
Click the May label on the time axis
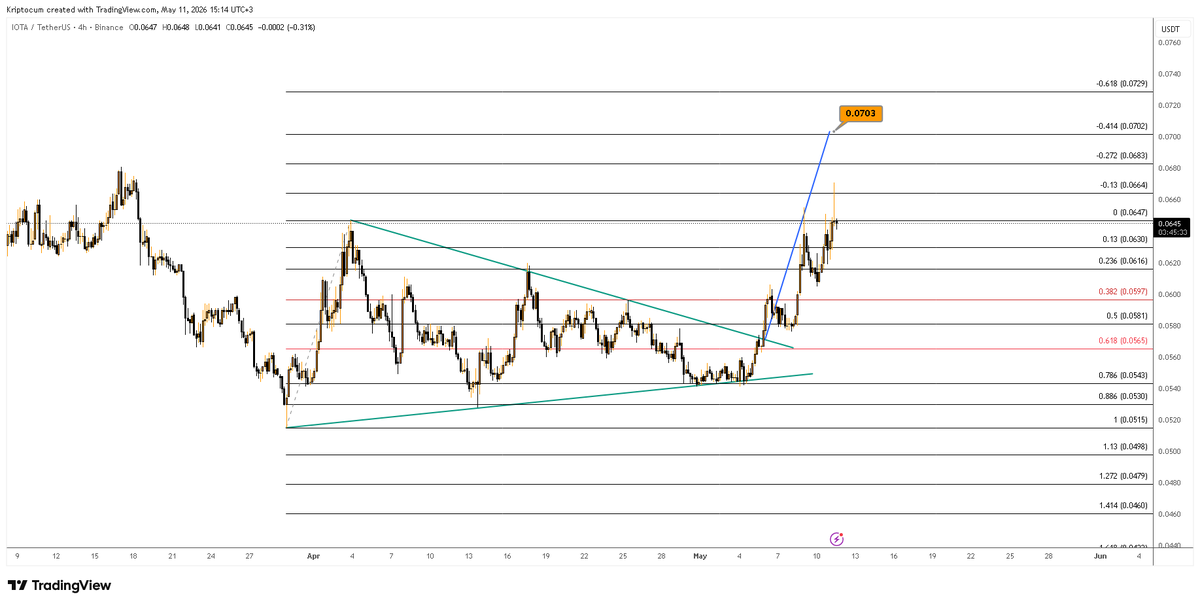click(701, 554)
